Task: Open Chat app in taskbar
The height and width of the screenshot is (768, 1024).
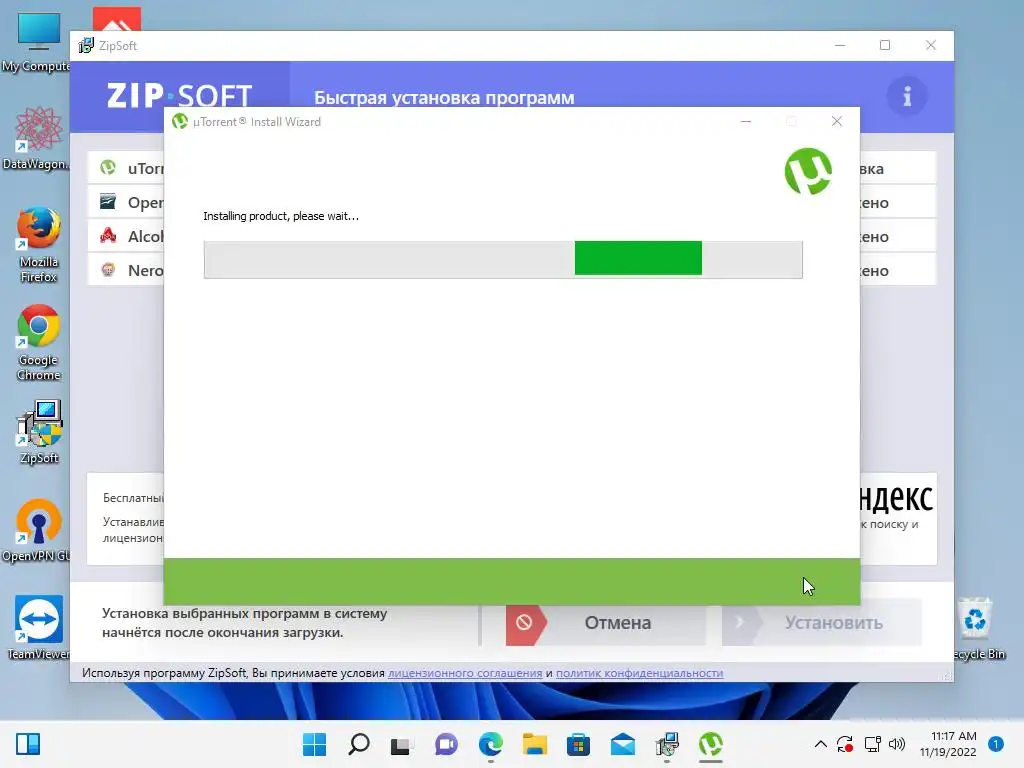Action: point(447,744)
